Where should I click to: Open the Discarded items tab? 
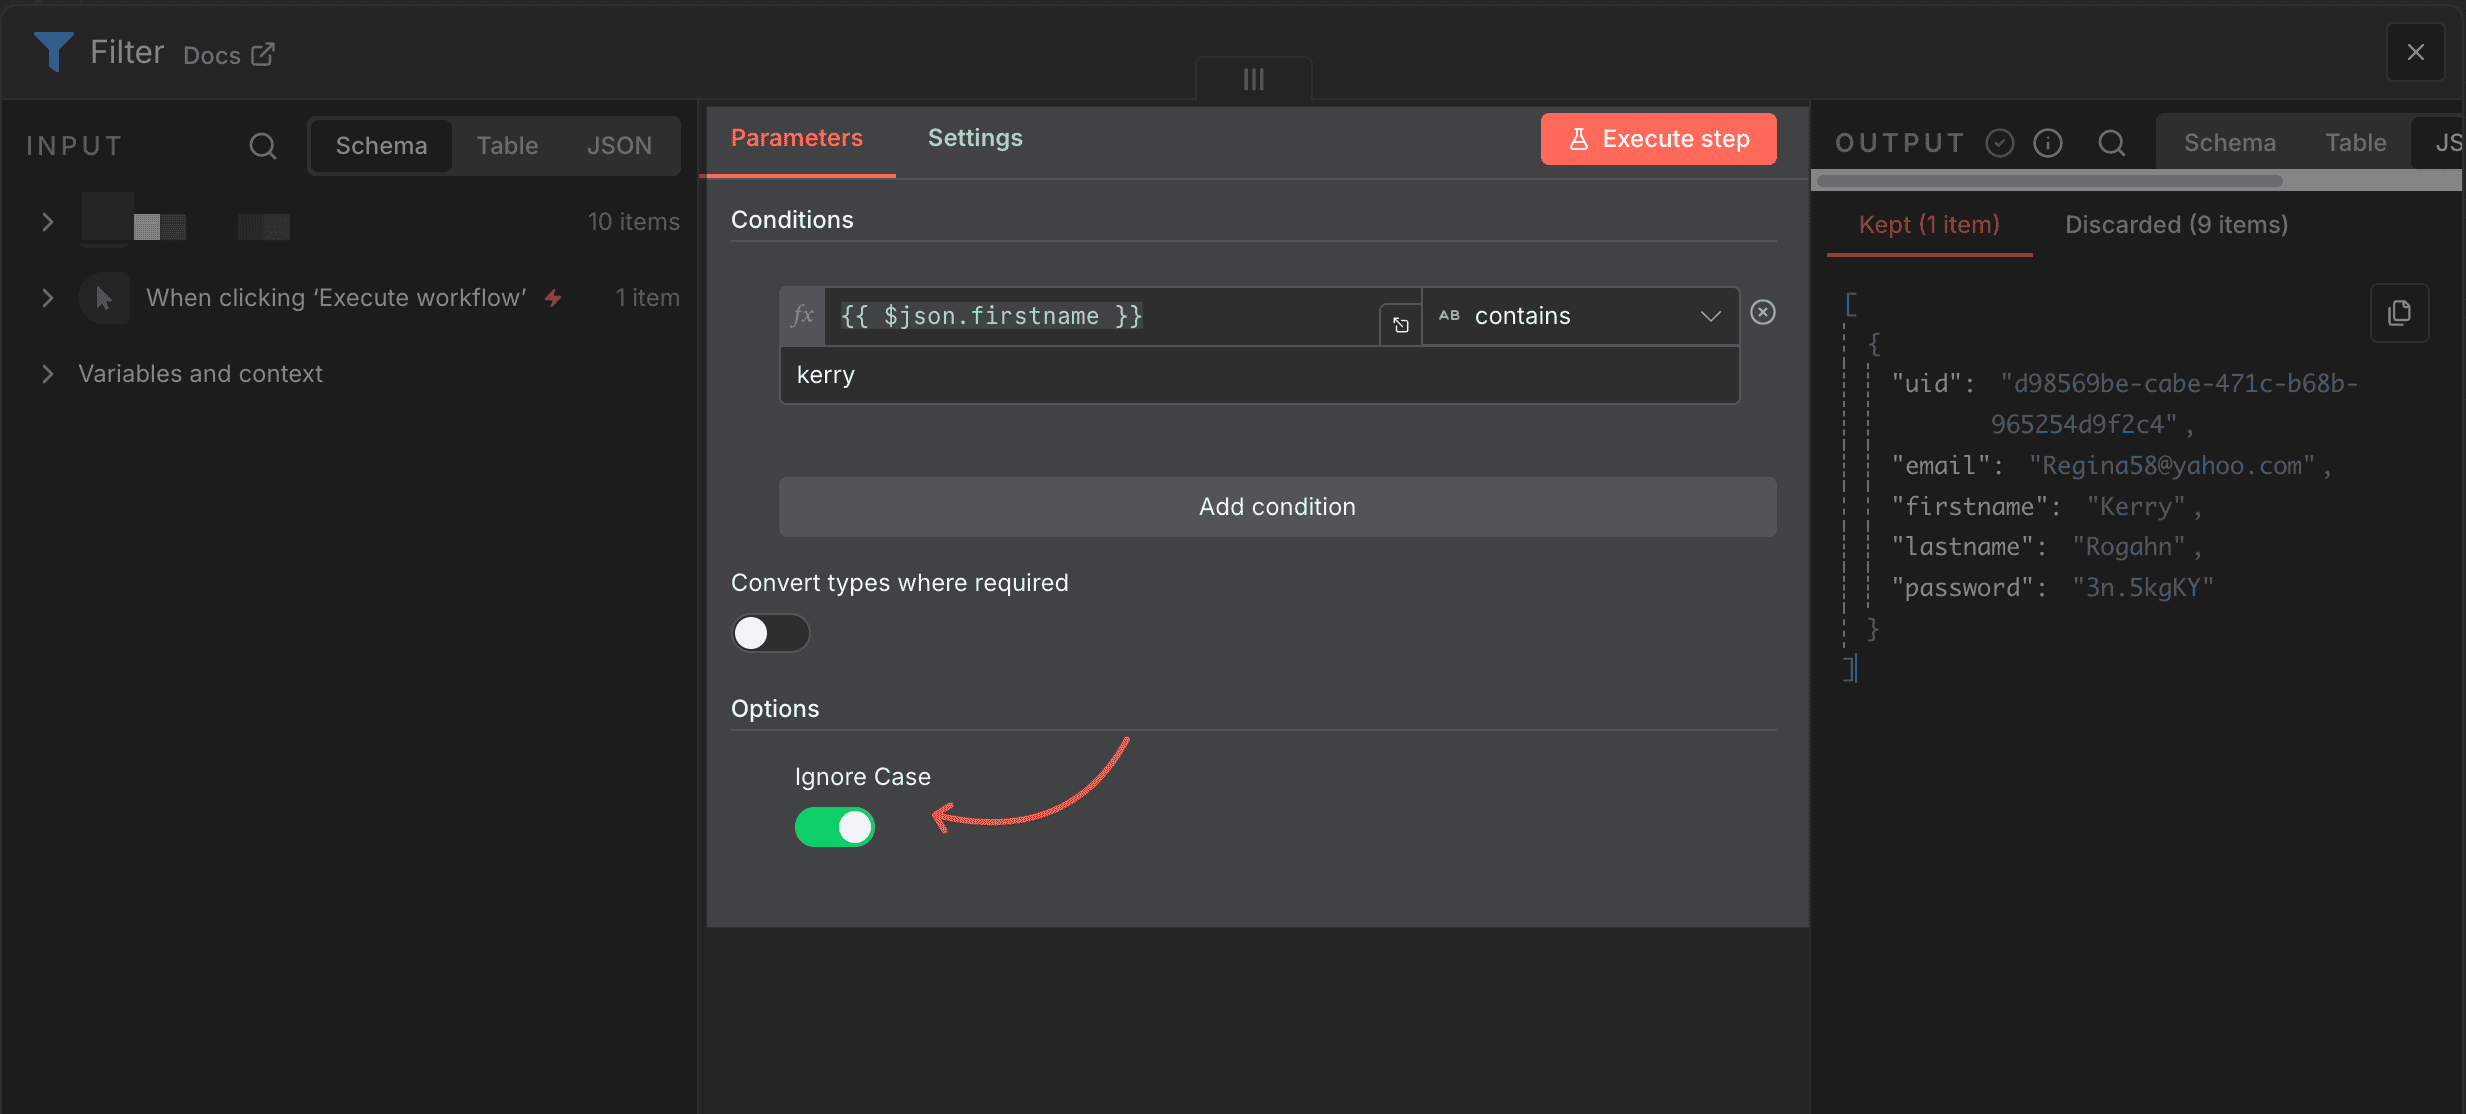tap(2176, 224)
